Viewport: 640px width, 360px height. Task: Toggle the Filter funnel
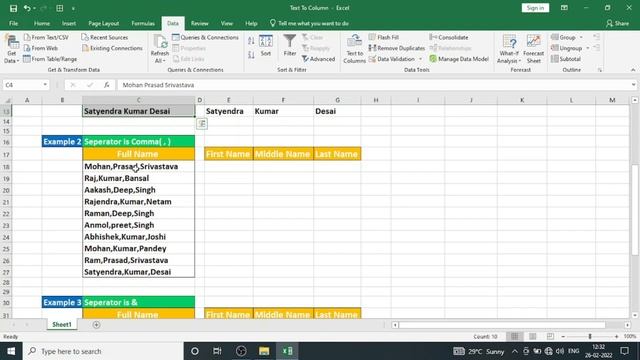290,45
